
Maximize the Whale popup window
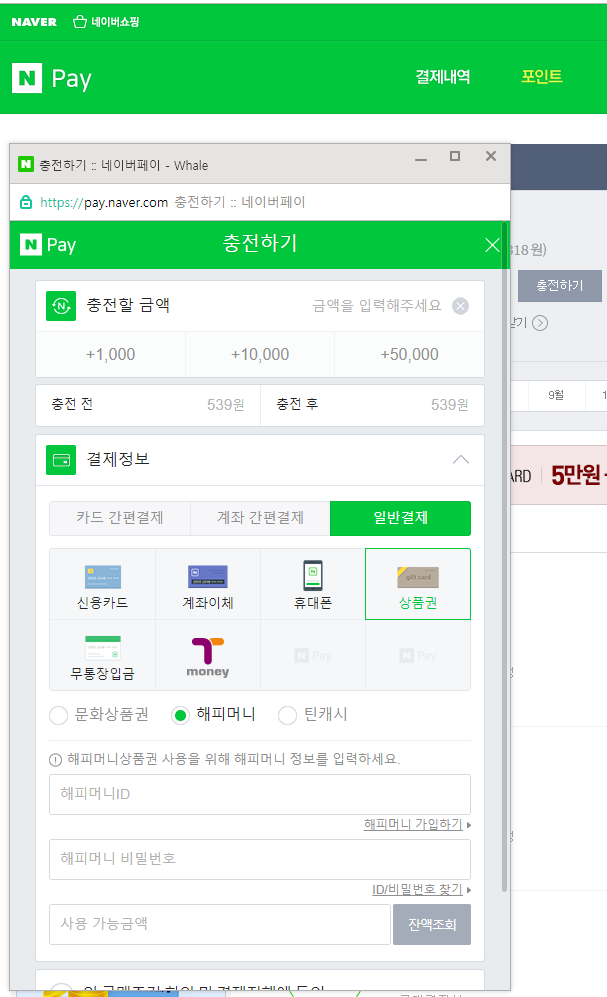[455, 156]
